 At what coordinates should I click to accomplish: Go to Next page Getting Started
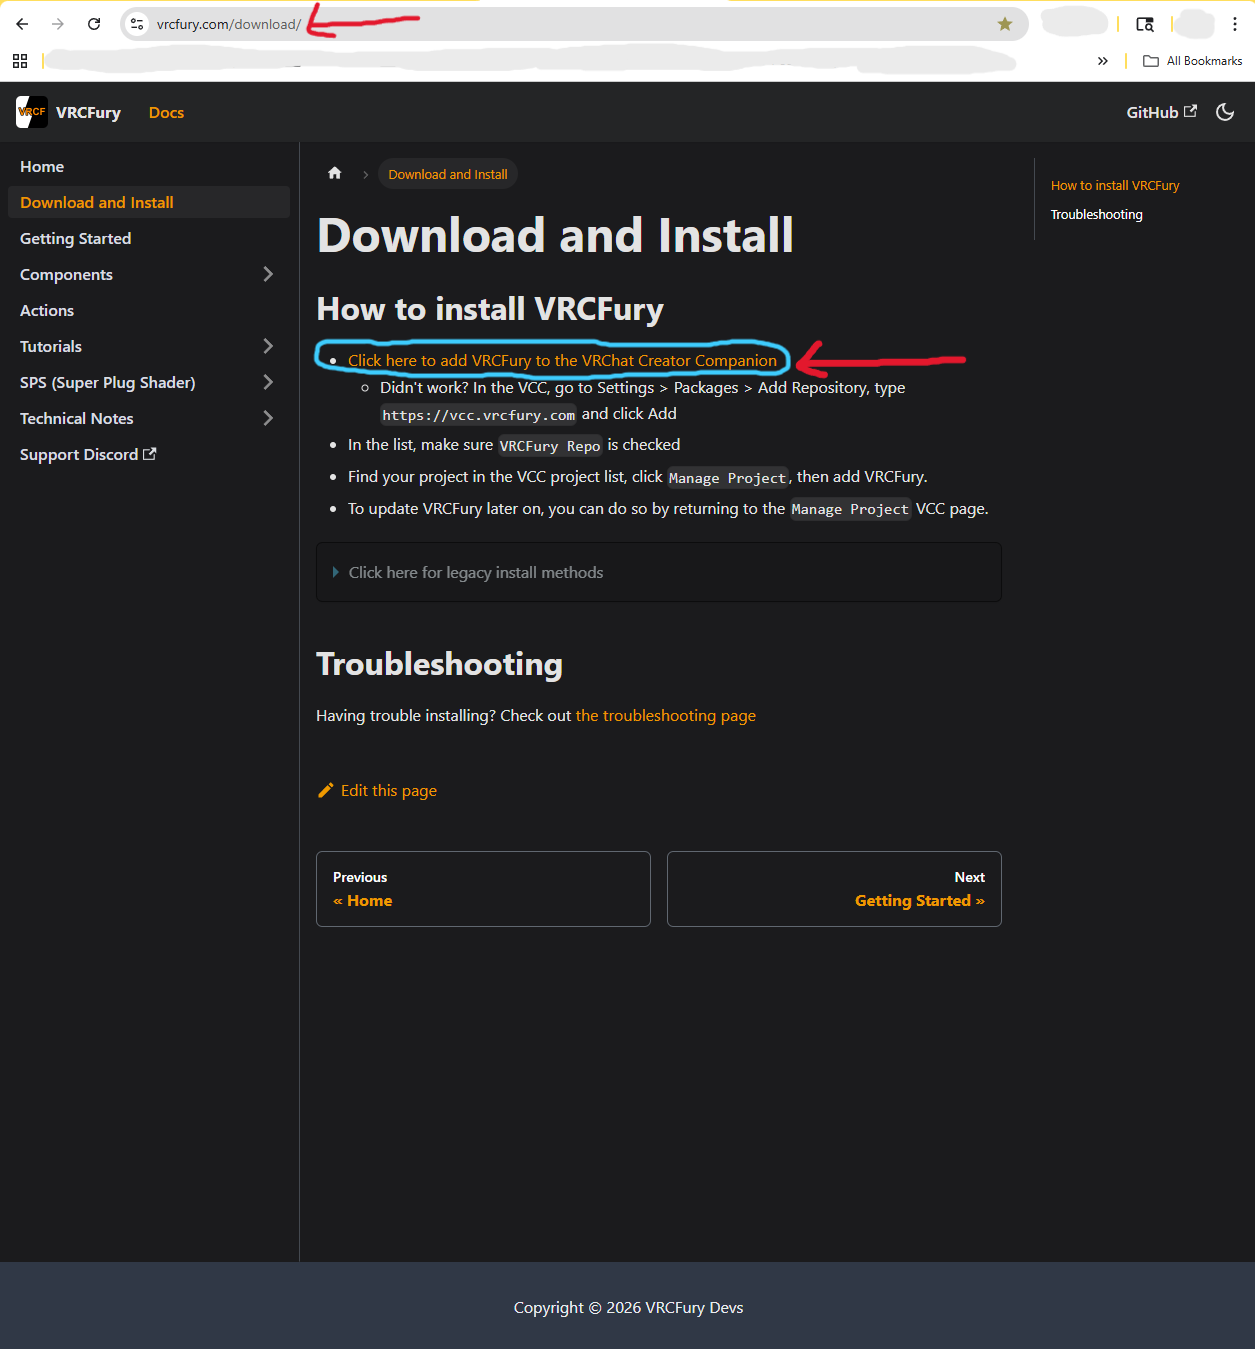click(834, 889)
